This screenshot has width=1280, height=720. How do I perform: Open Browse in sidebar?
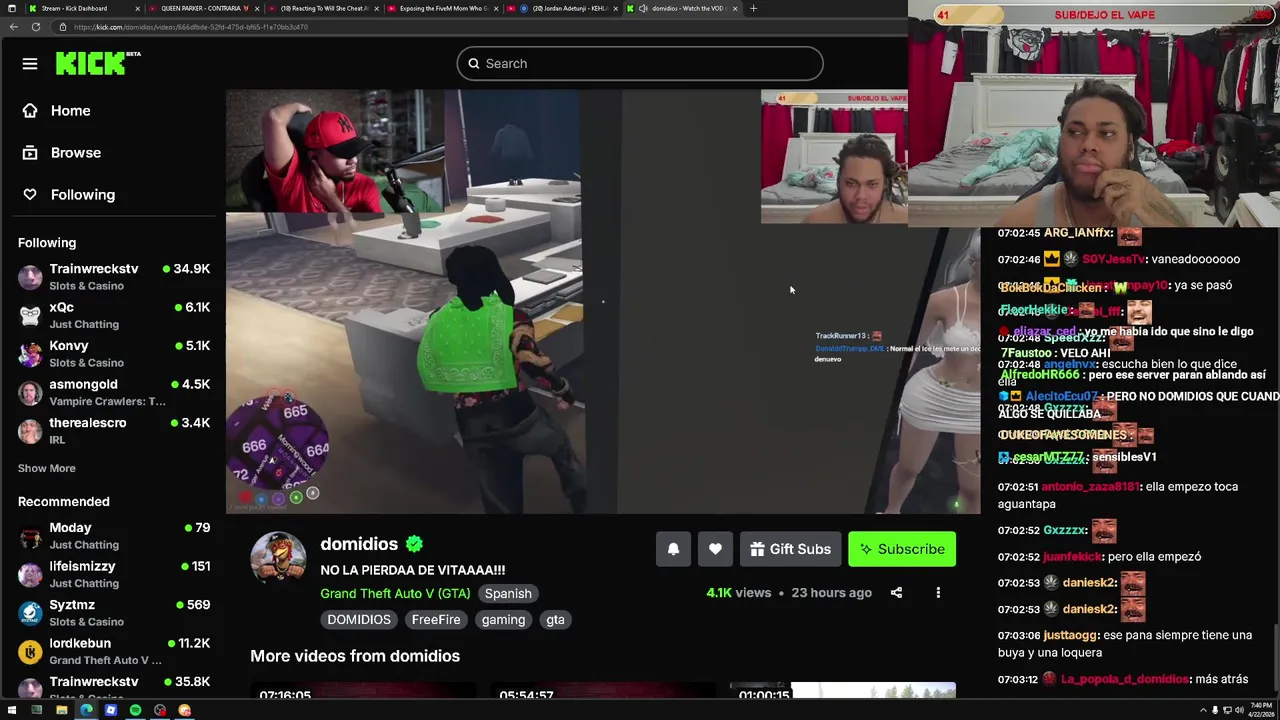tap(62, 153)
